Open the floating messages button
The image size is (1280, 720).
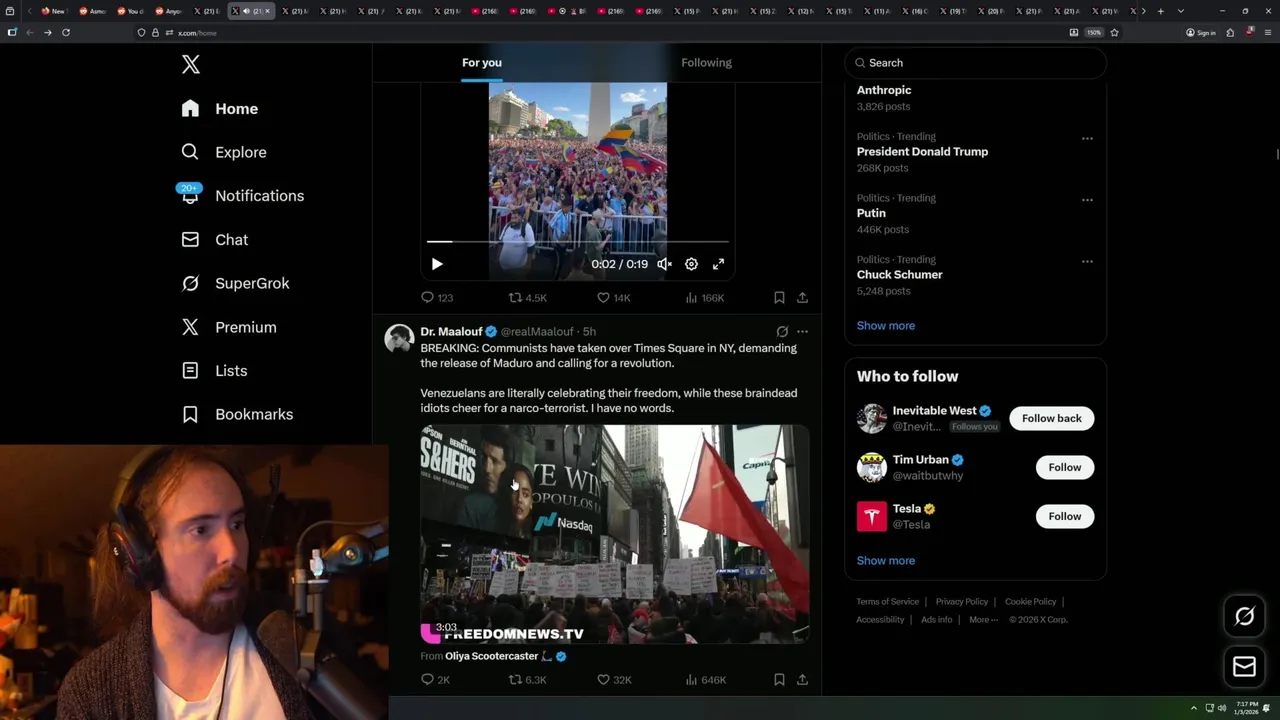click(x=1244, y=666)
